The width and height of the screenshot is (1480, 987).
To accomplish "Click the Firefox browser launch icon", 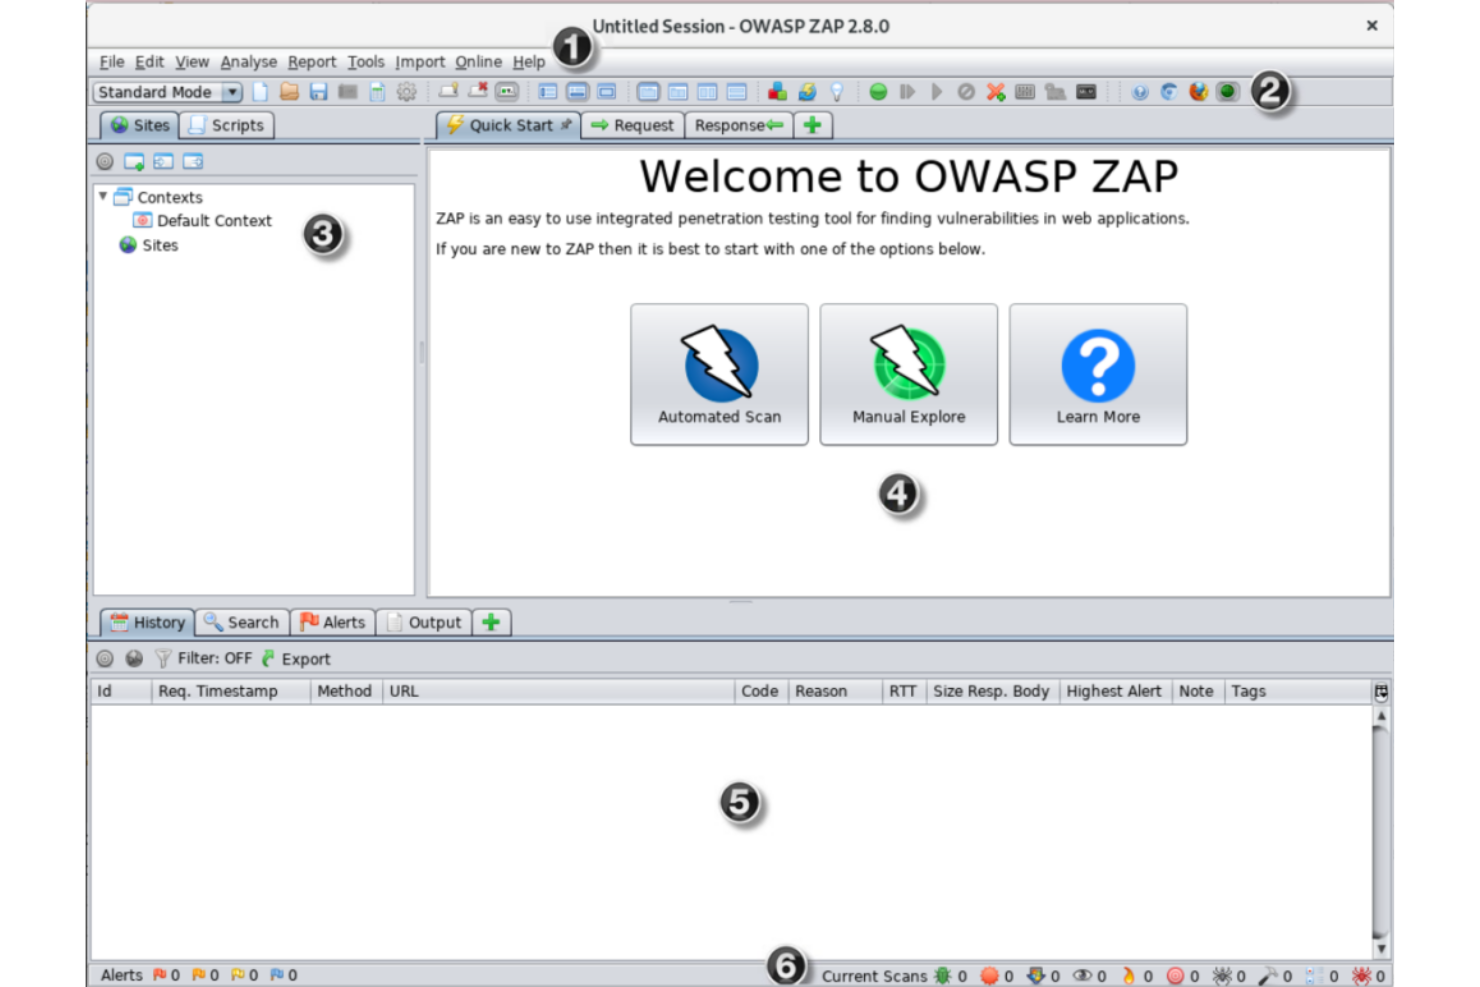I will pyautogui.click(x=1198, y=92).
